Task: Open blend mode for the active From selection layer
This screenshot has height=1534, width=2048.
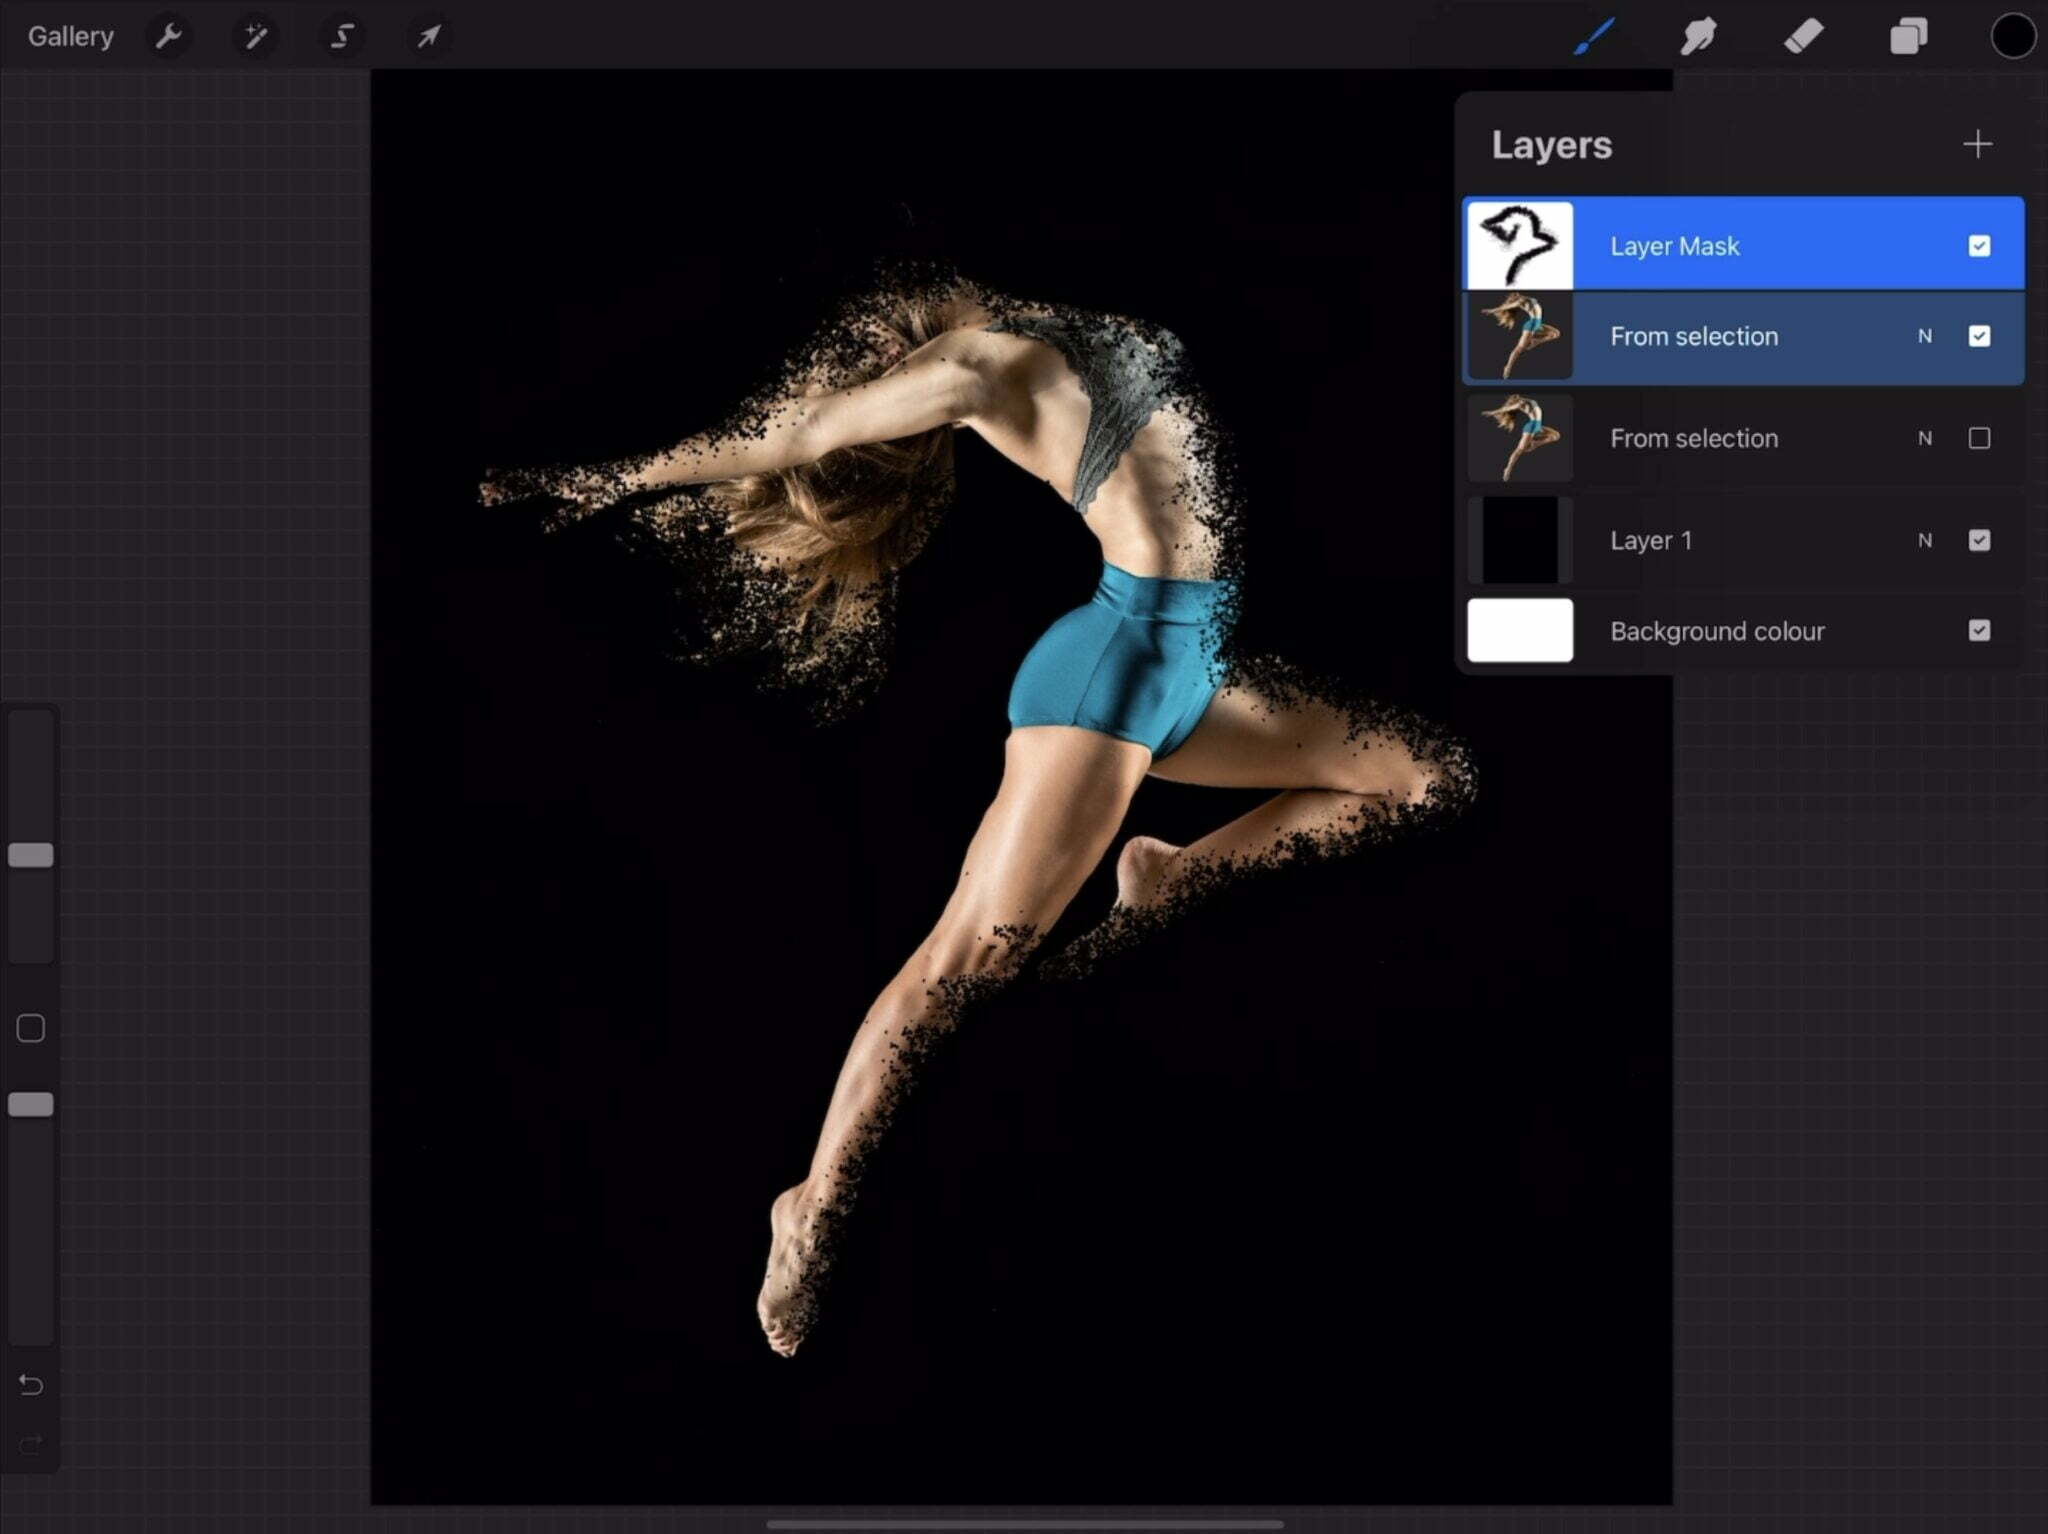Action: pos(1925,337)
